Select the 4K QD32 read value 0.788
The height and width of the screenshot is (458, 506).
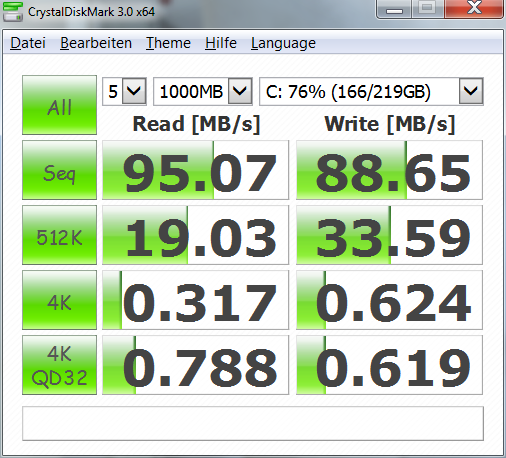tap(195, 365)
